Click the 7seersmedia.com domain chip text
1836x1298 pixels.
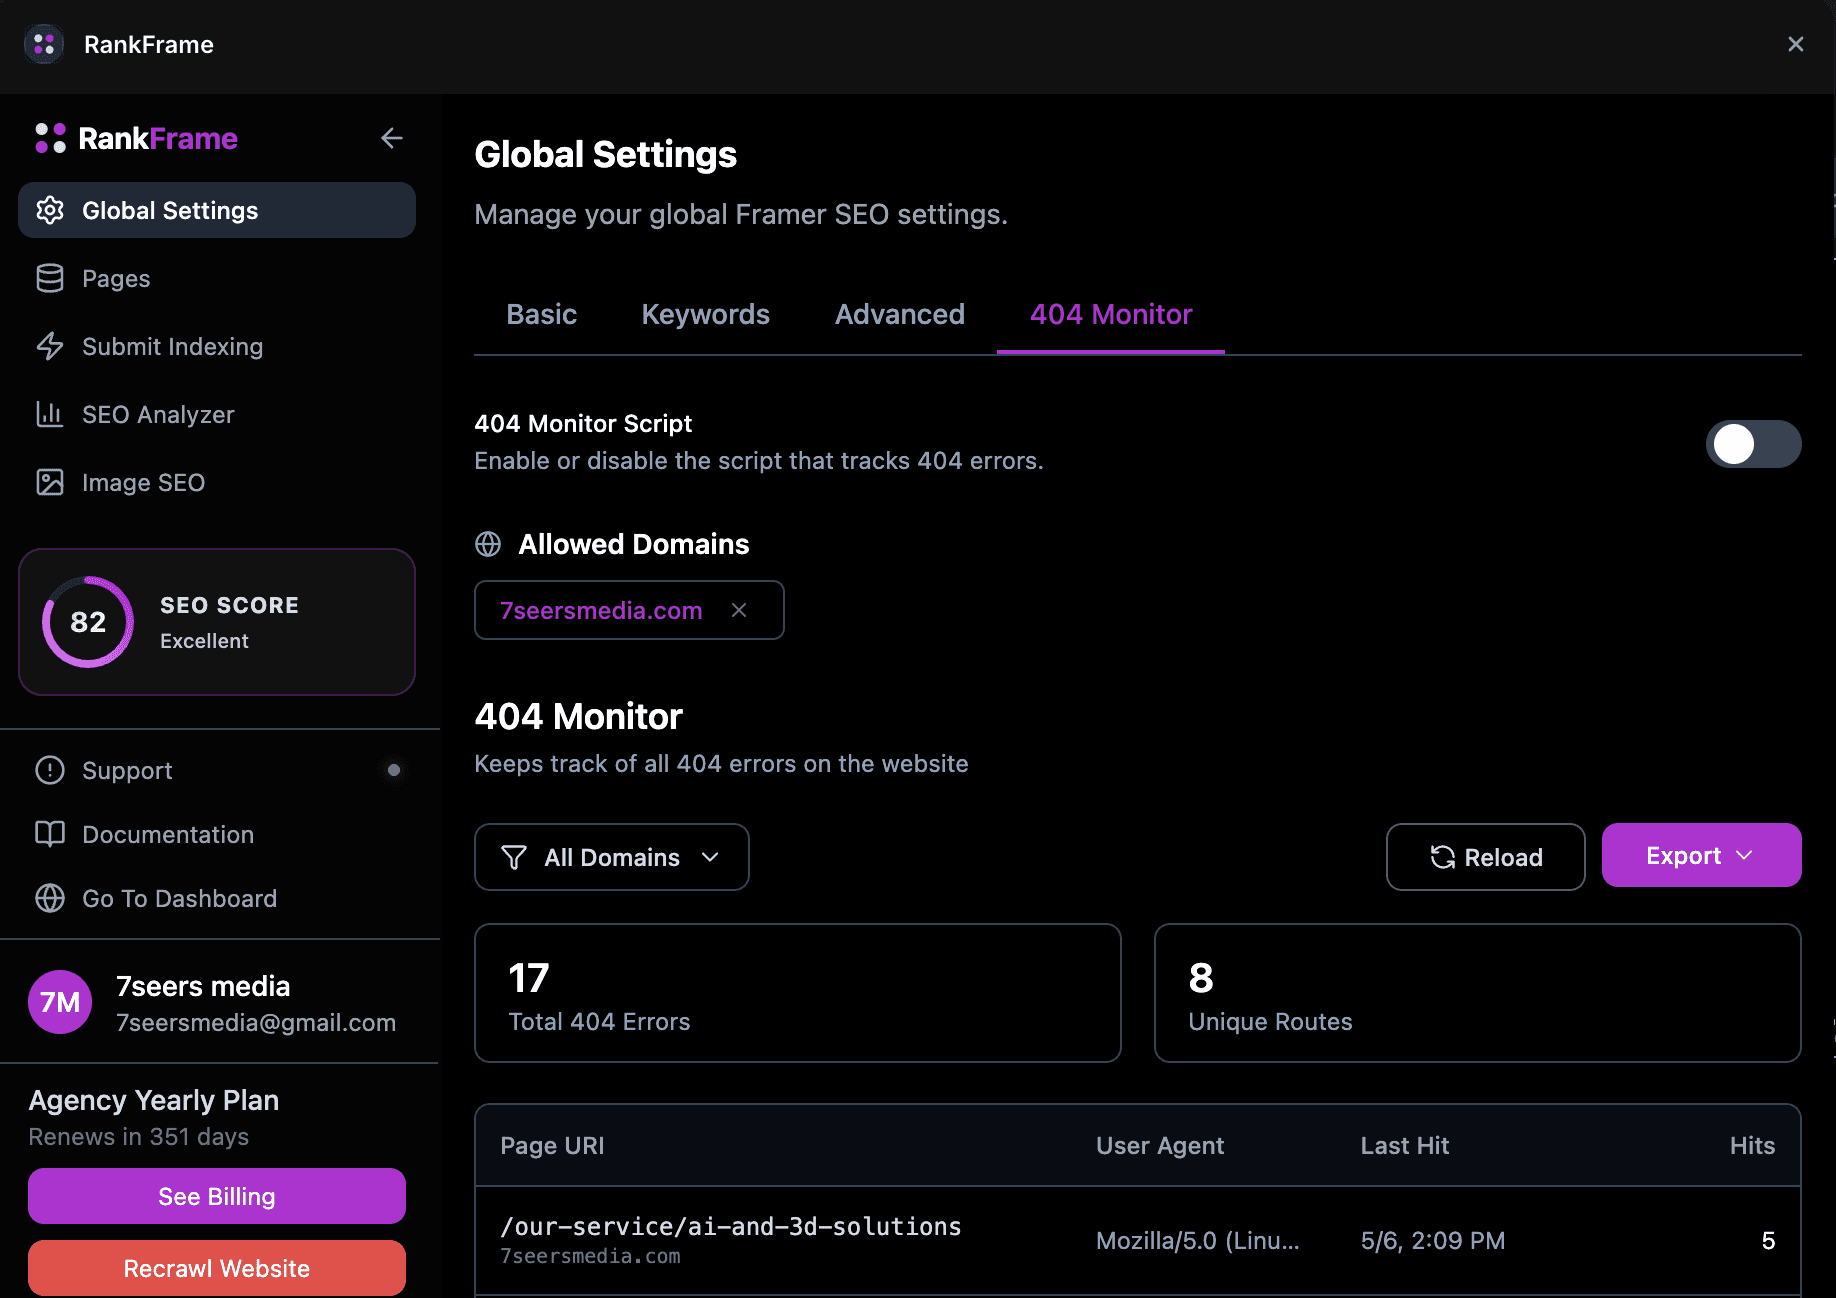(x=601, y=610)
